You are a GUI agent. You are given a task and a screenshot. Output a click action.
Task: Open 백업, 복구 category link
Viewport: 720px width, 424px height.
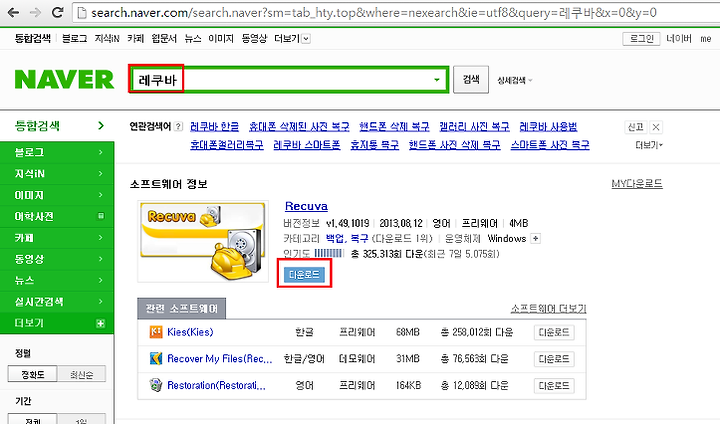tap(347, 238)
